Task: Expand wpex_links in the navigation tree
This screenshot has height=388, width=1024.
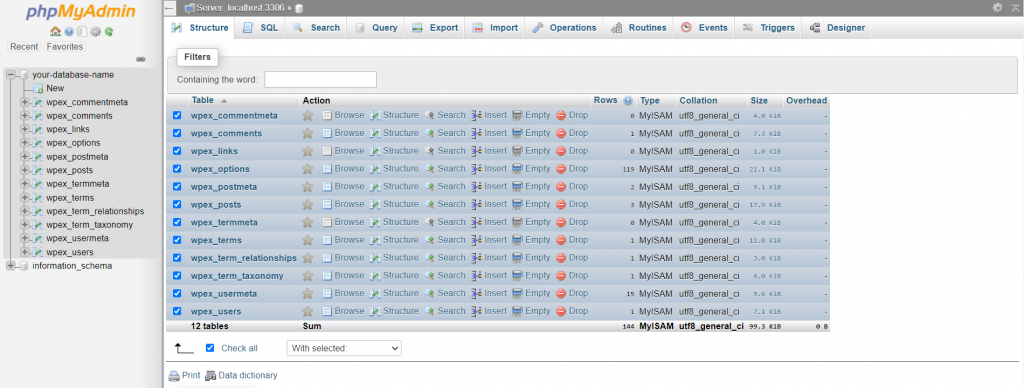Action: click(x=25, y=129)
